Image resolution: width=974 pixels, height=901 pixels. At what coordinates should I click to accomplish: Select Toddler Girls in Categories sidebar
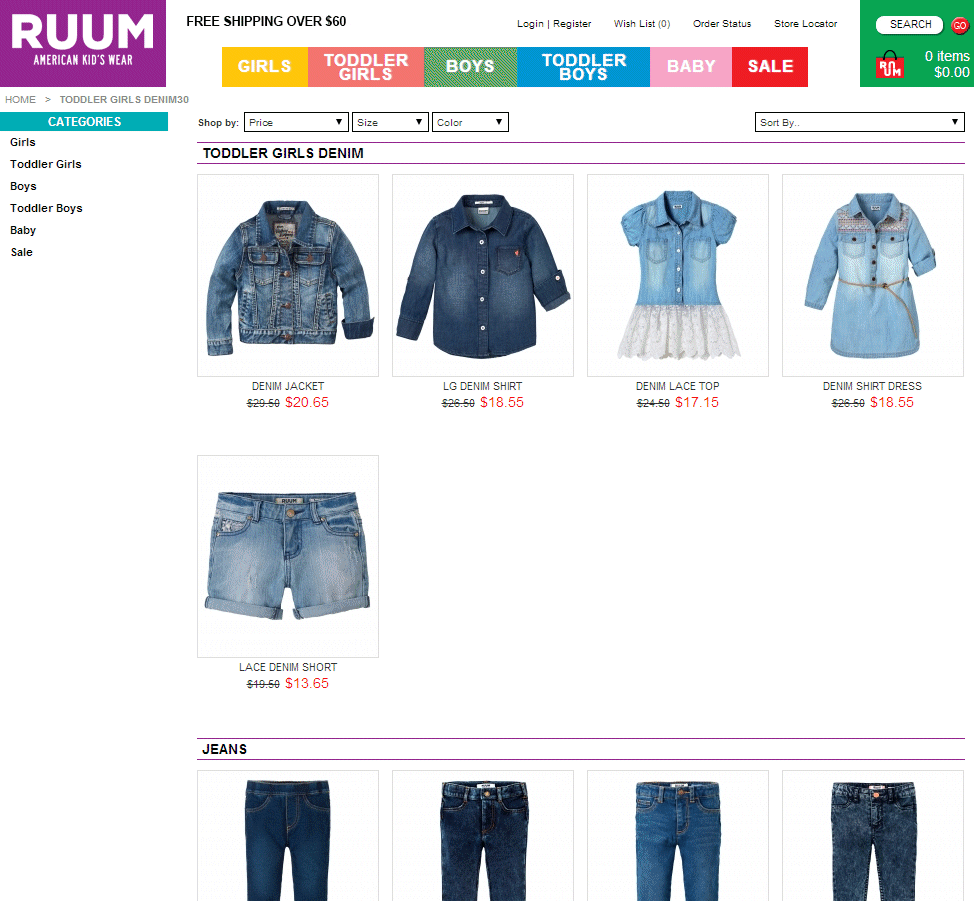(45, 164)
